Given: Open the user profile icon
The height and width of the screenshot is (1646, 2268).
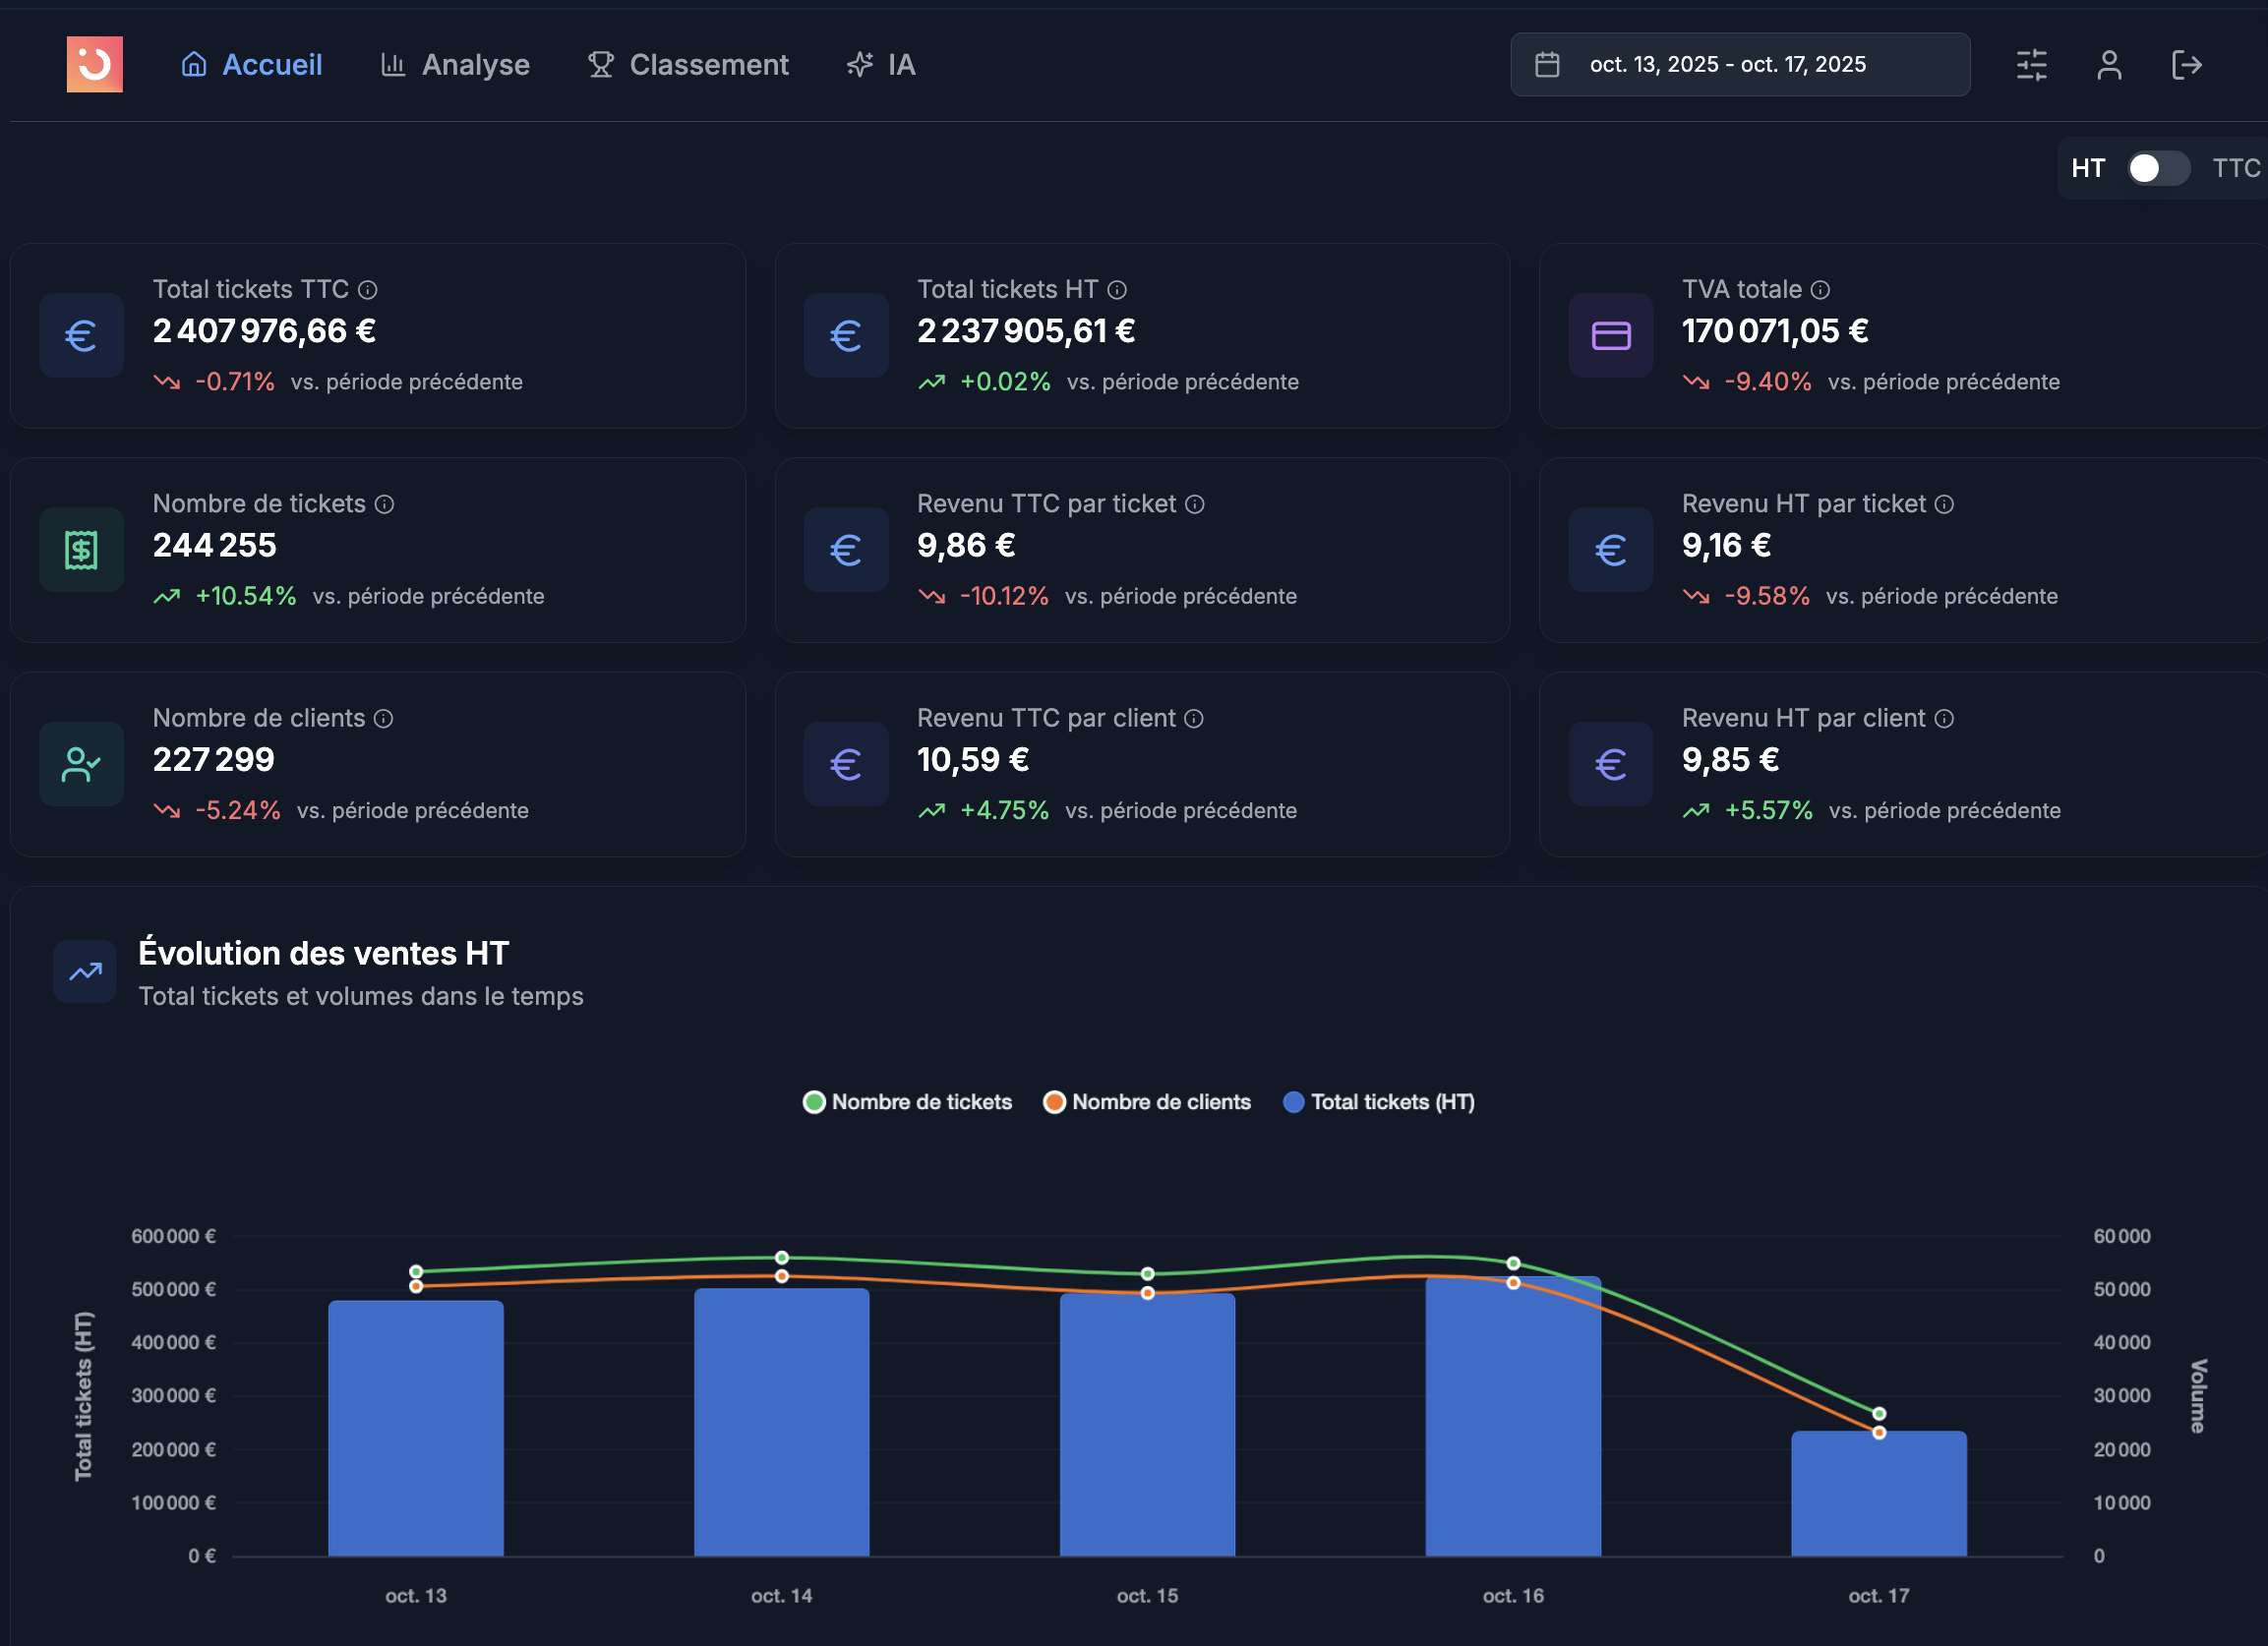Looking at the screenshot, I should click(2109, 65).
